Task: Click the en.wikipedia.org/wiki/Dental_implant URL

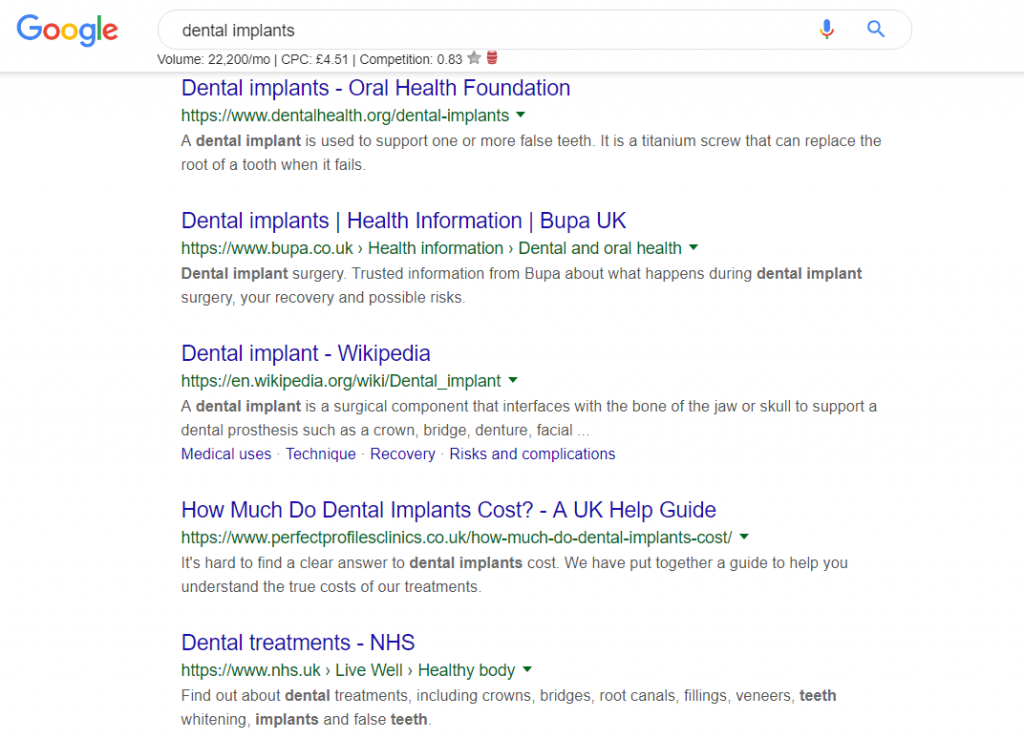Action: click(x=341, y=381)
